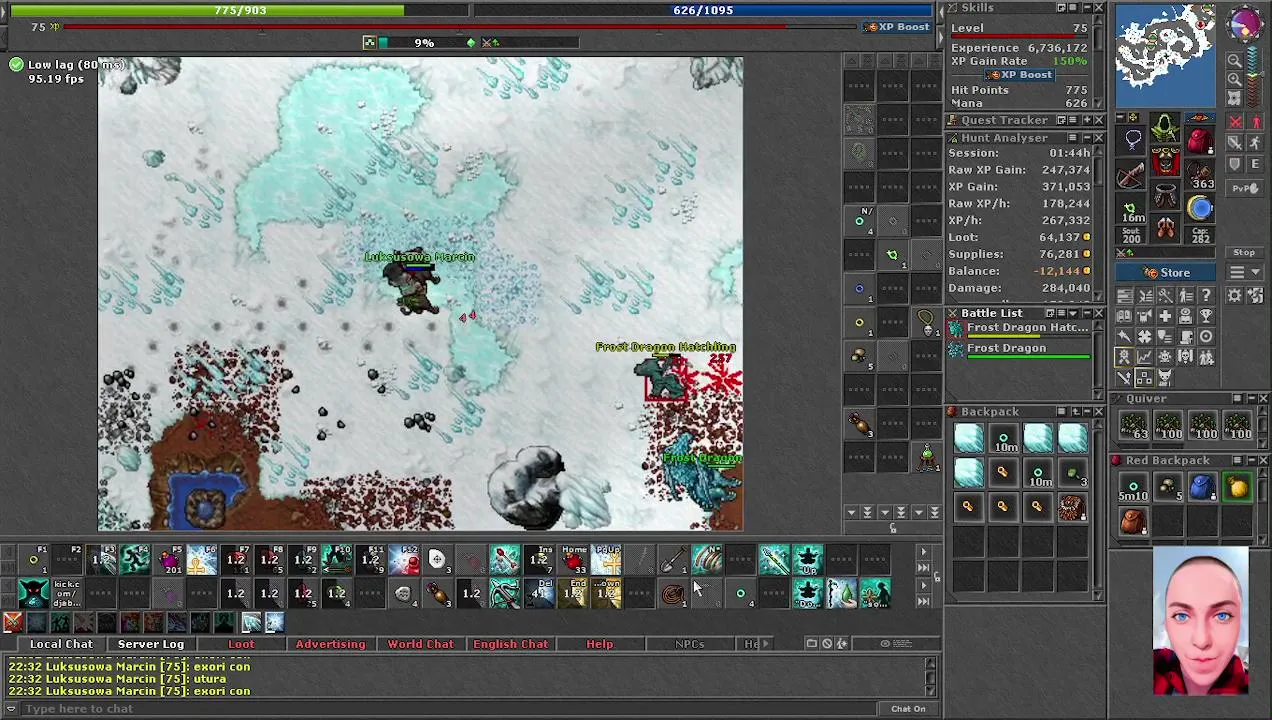Open the analytics graph icon
This screenshot has width=1272, height=720.
tap(1144, 356)
